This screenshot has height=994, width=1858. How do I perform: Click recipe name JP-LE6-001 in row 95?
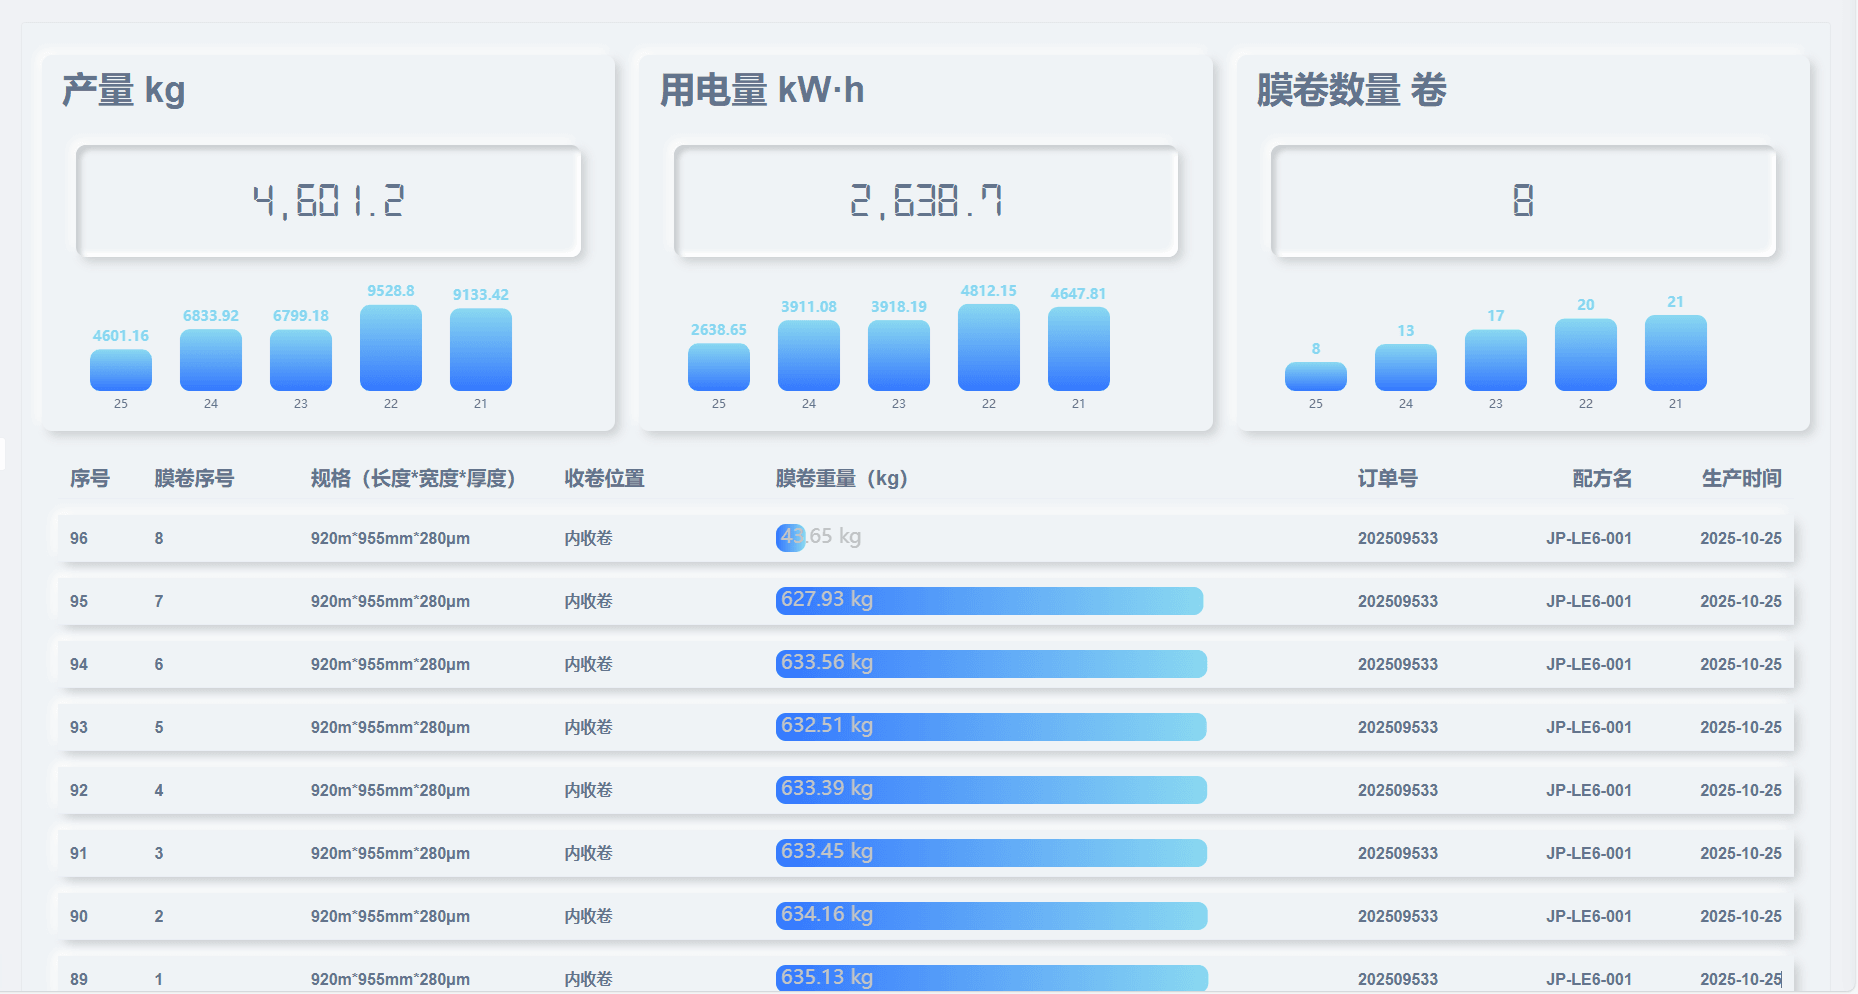1588,601
